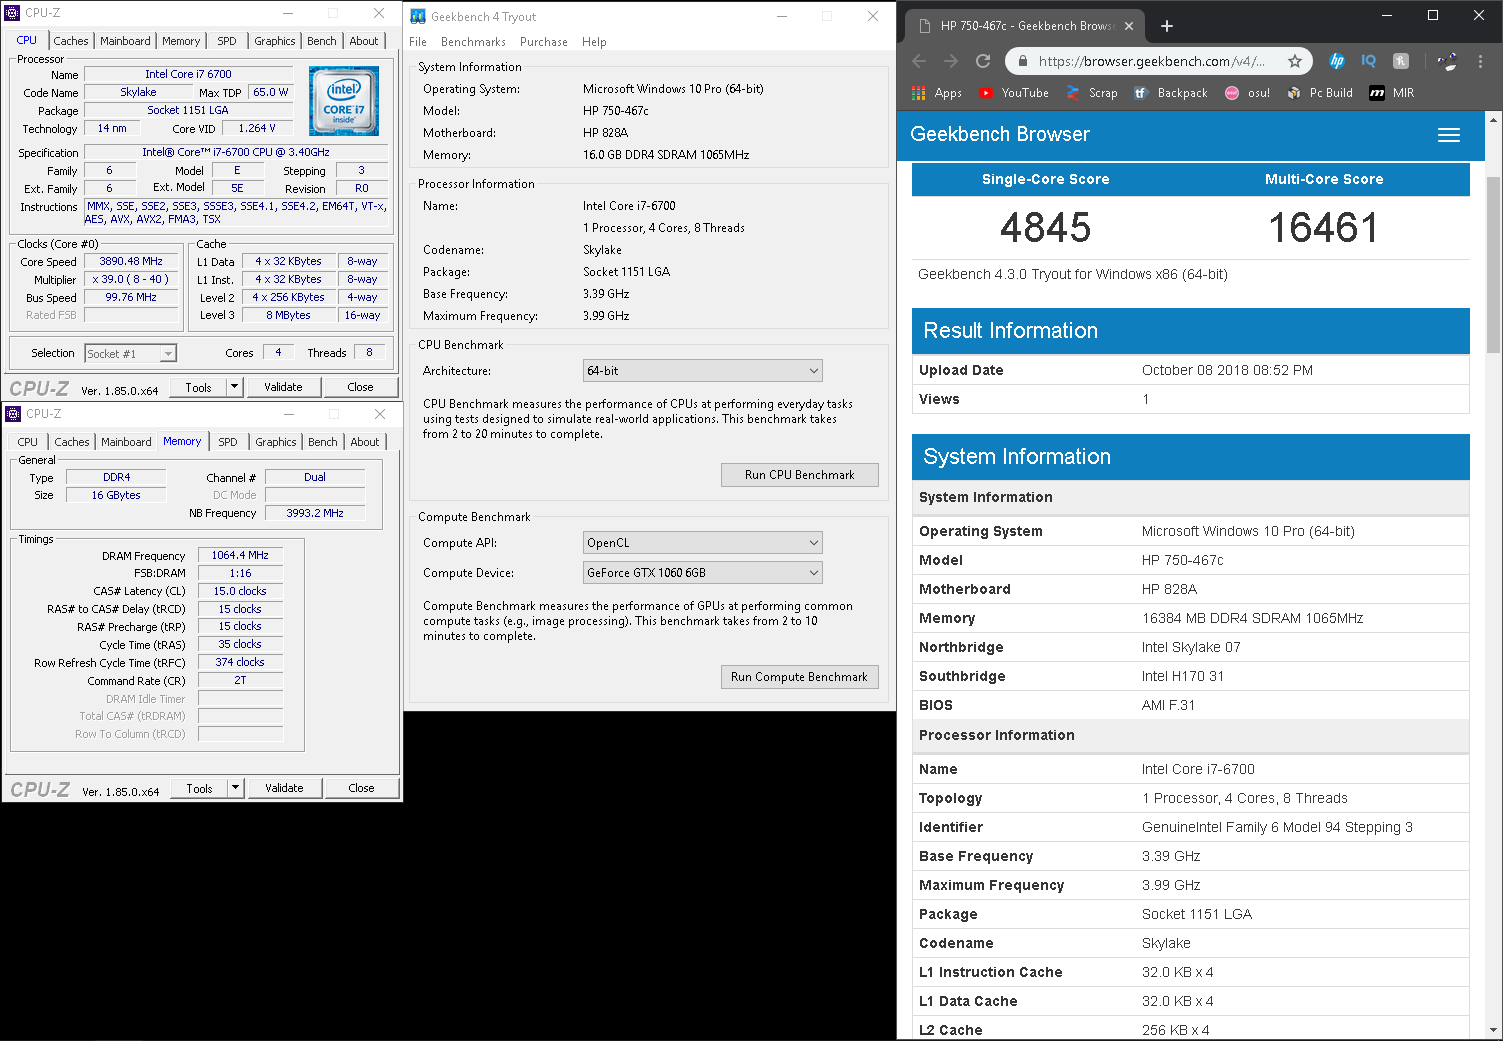Switch to Caches tab in upper CPU-Z
Screen dimensions: 1503x1041
coord(71,41)
